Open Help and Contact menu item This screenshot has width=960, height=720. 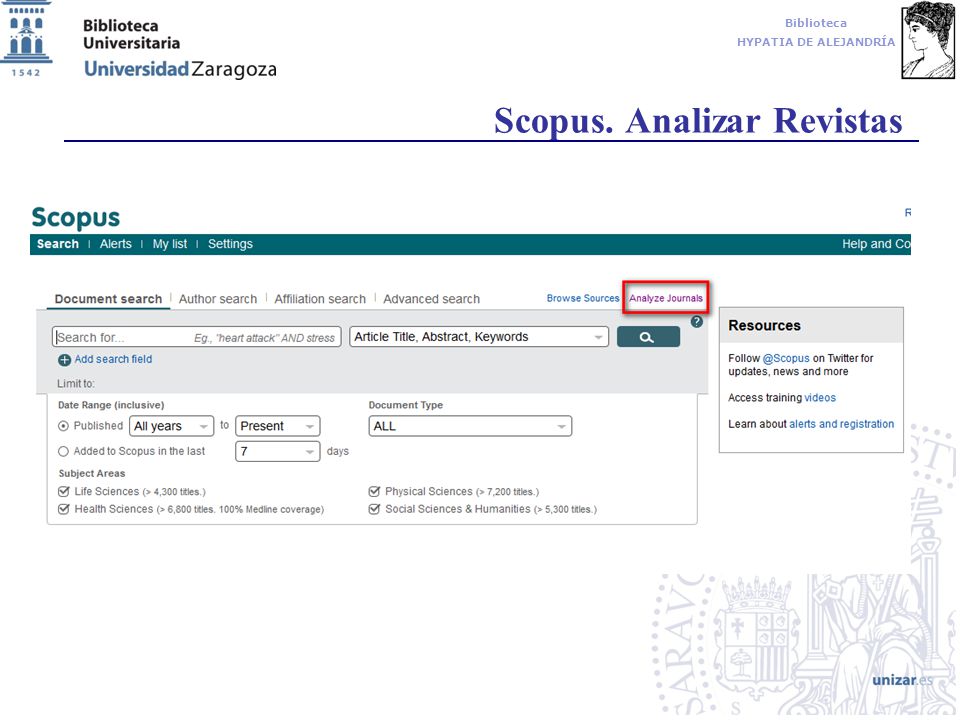pyautogui.click(x=876, y=244)
